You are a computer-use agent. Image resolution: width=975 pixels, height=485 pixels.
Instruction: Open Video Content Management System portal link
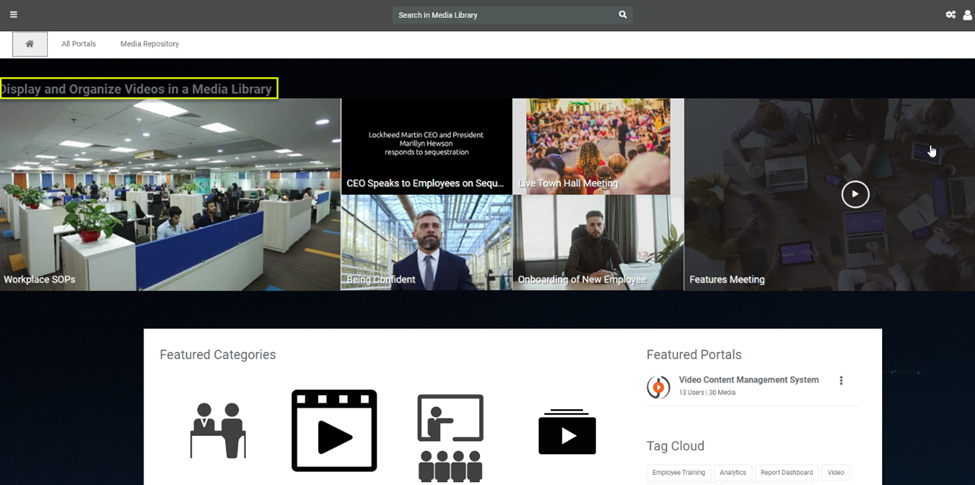click(748, 380)
